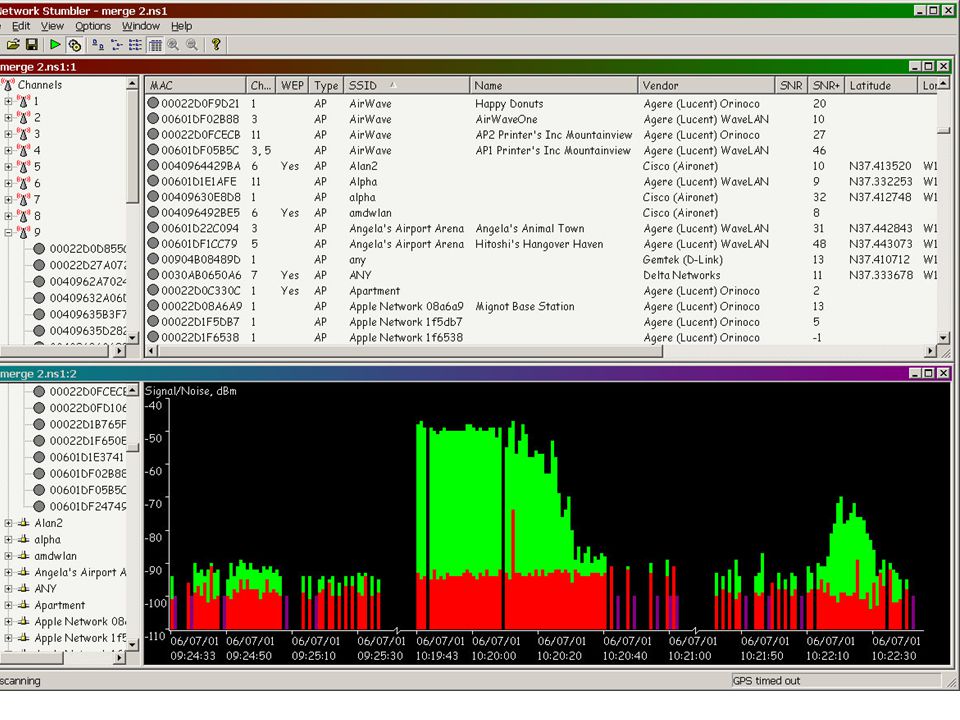The width and height of the screenshot is (960, 720).
Task: Expand the ANY SSID node
Action: pos(8,588)
